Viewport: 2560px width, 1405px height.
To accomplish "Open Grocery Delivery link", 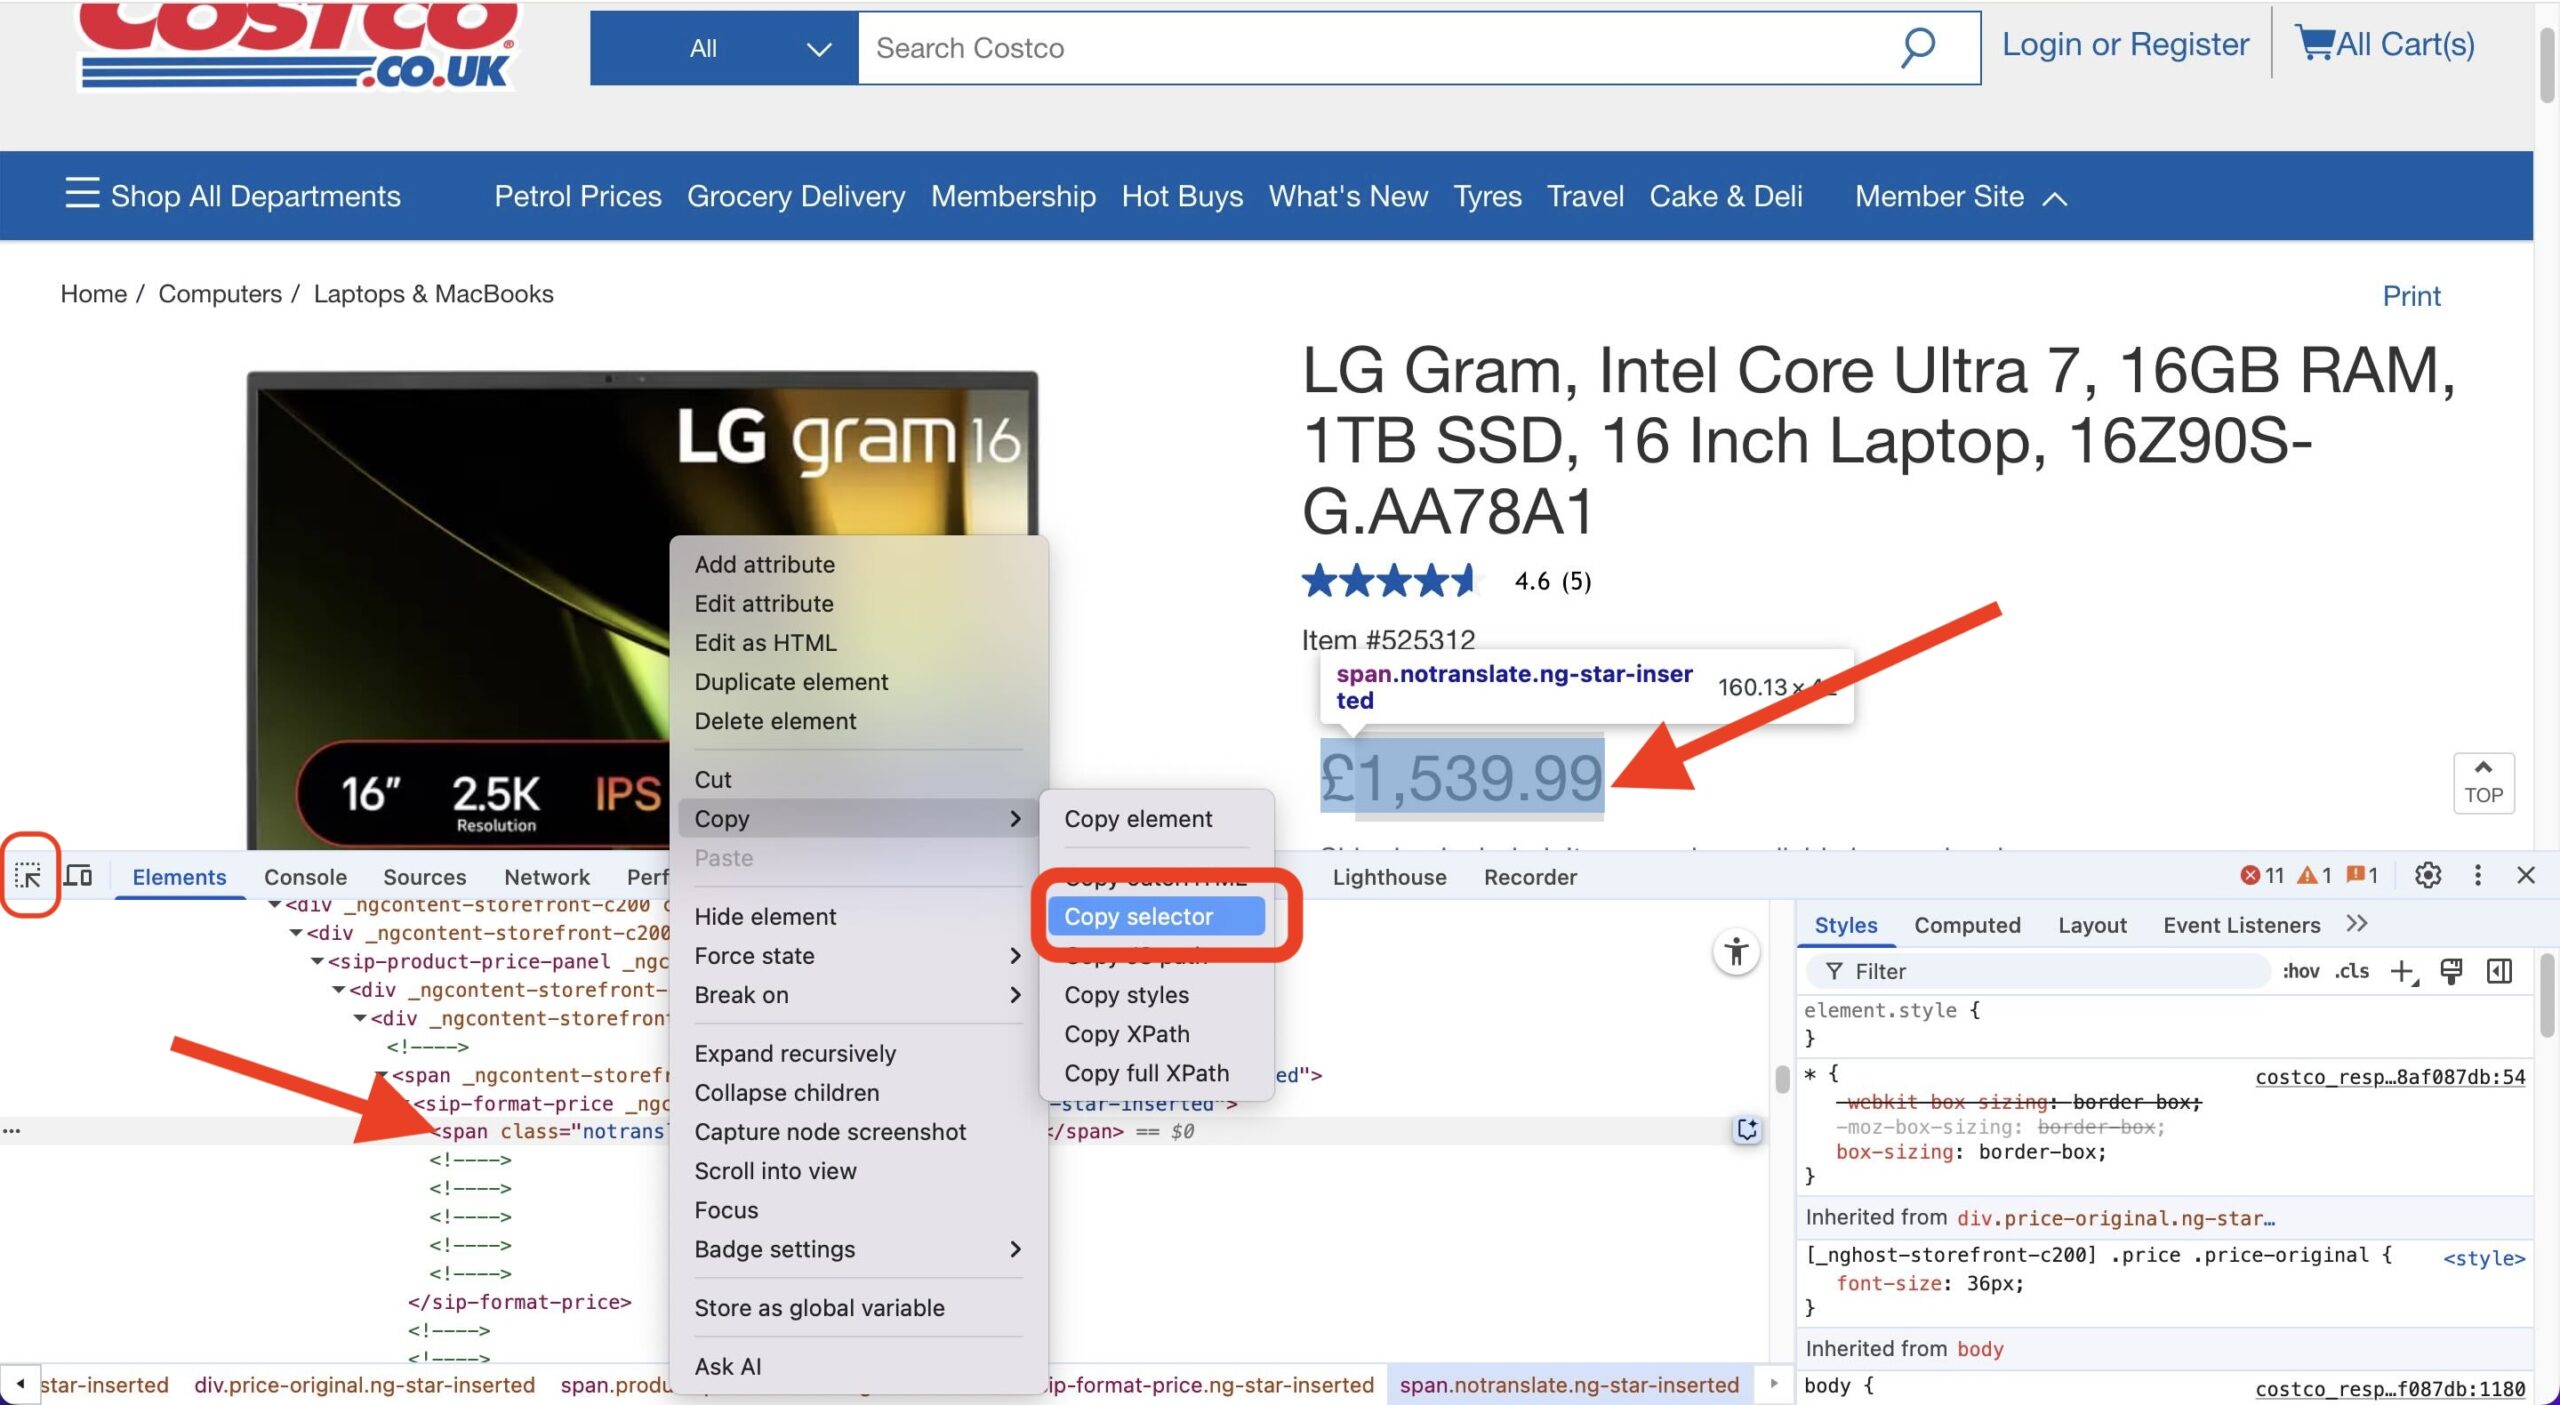I will coord(796,196).
